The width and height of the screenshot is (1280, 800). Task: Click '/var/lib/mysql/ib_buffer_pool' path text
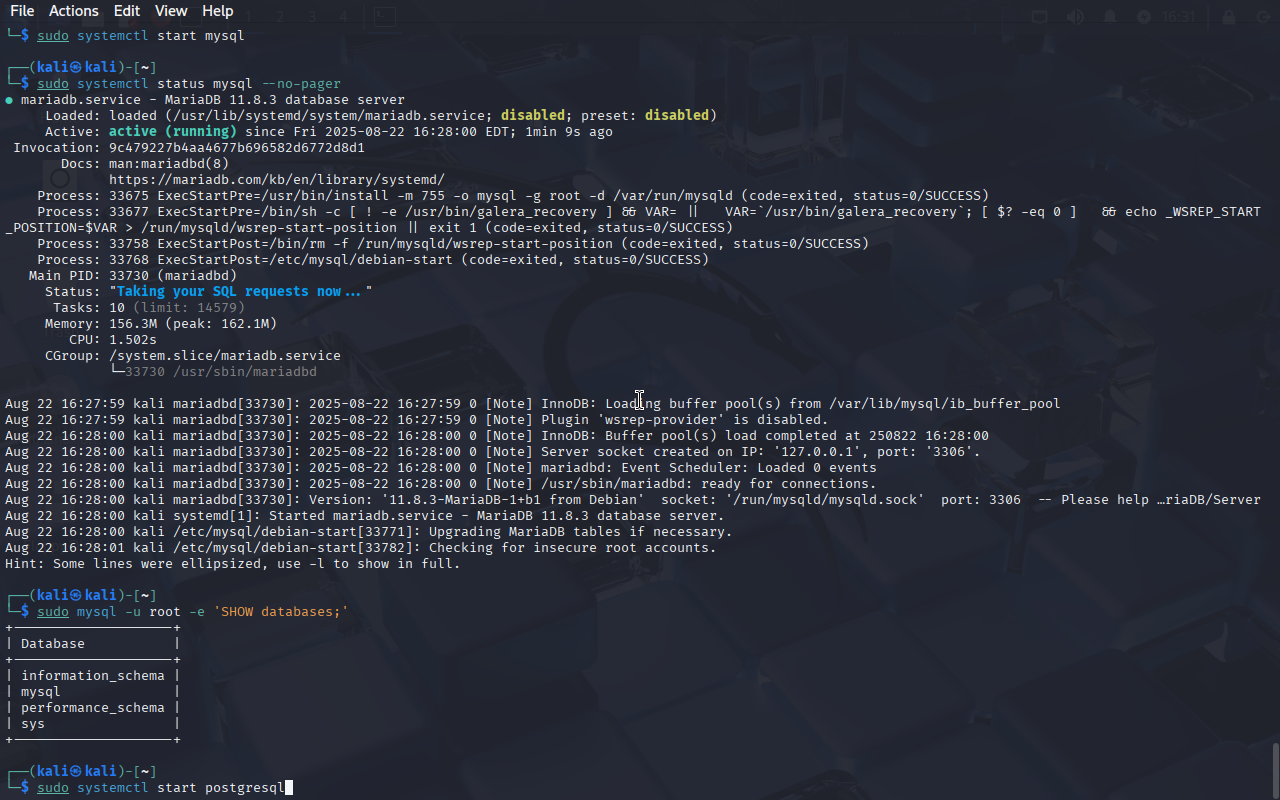tap(945, 404)
